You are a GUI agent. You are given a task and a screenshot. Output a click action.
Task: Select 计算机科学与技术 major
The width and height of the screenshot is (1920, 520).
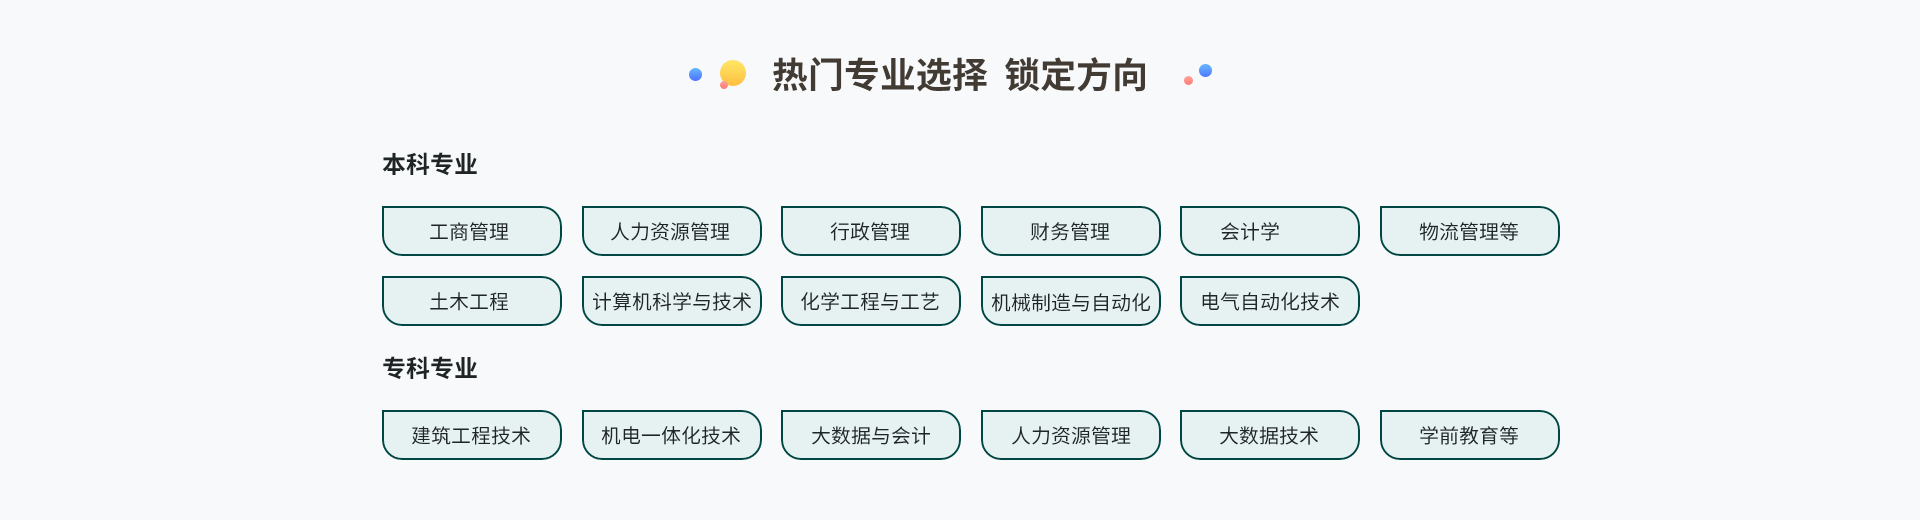tap(671, 301)
